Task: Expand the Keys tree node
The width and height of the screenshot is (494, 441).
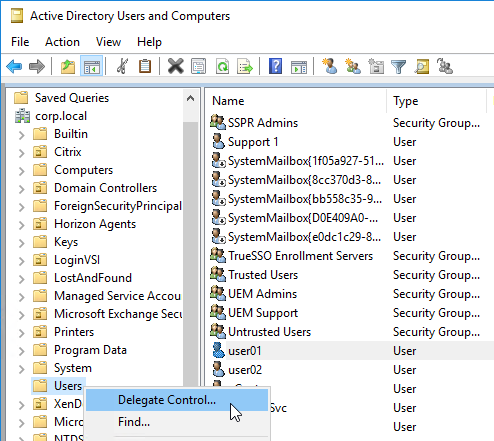Action: (x=21, y=243)
